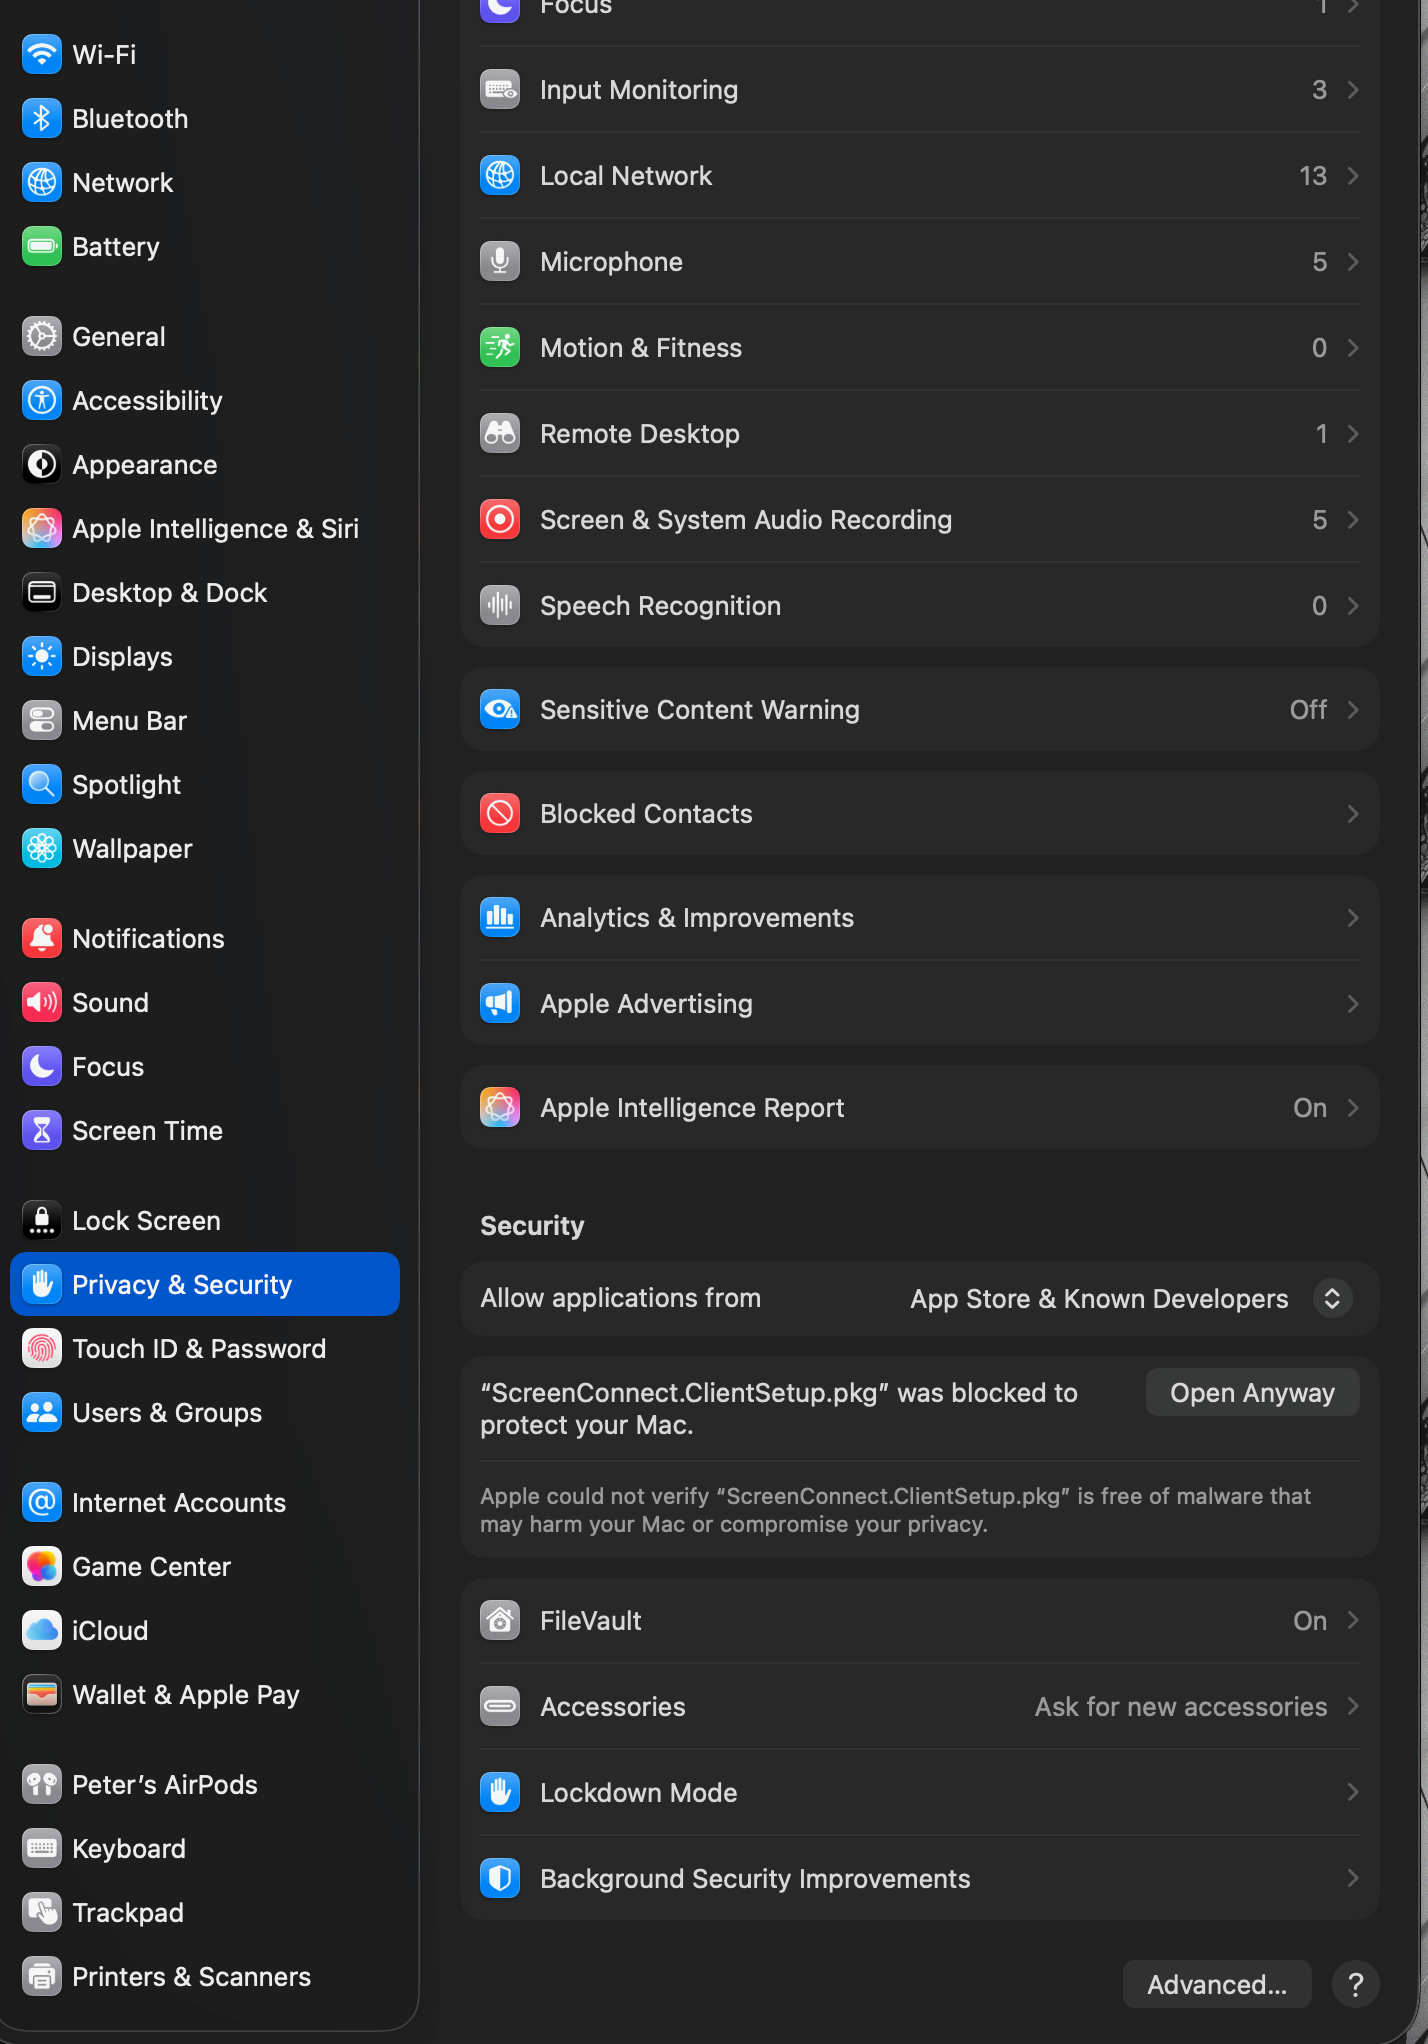Select the Focus moon icon in sidebar
1428x2044 pixels.
point(42,1067)
